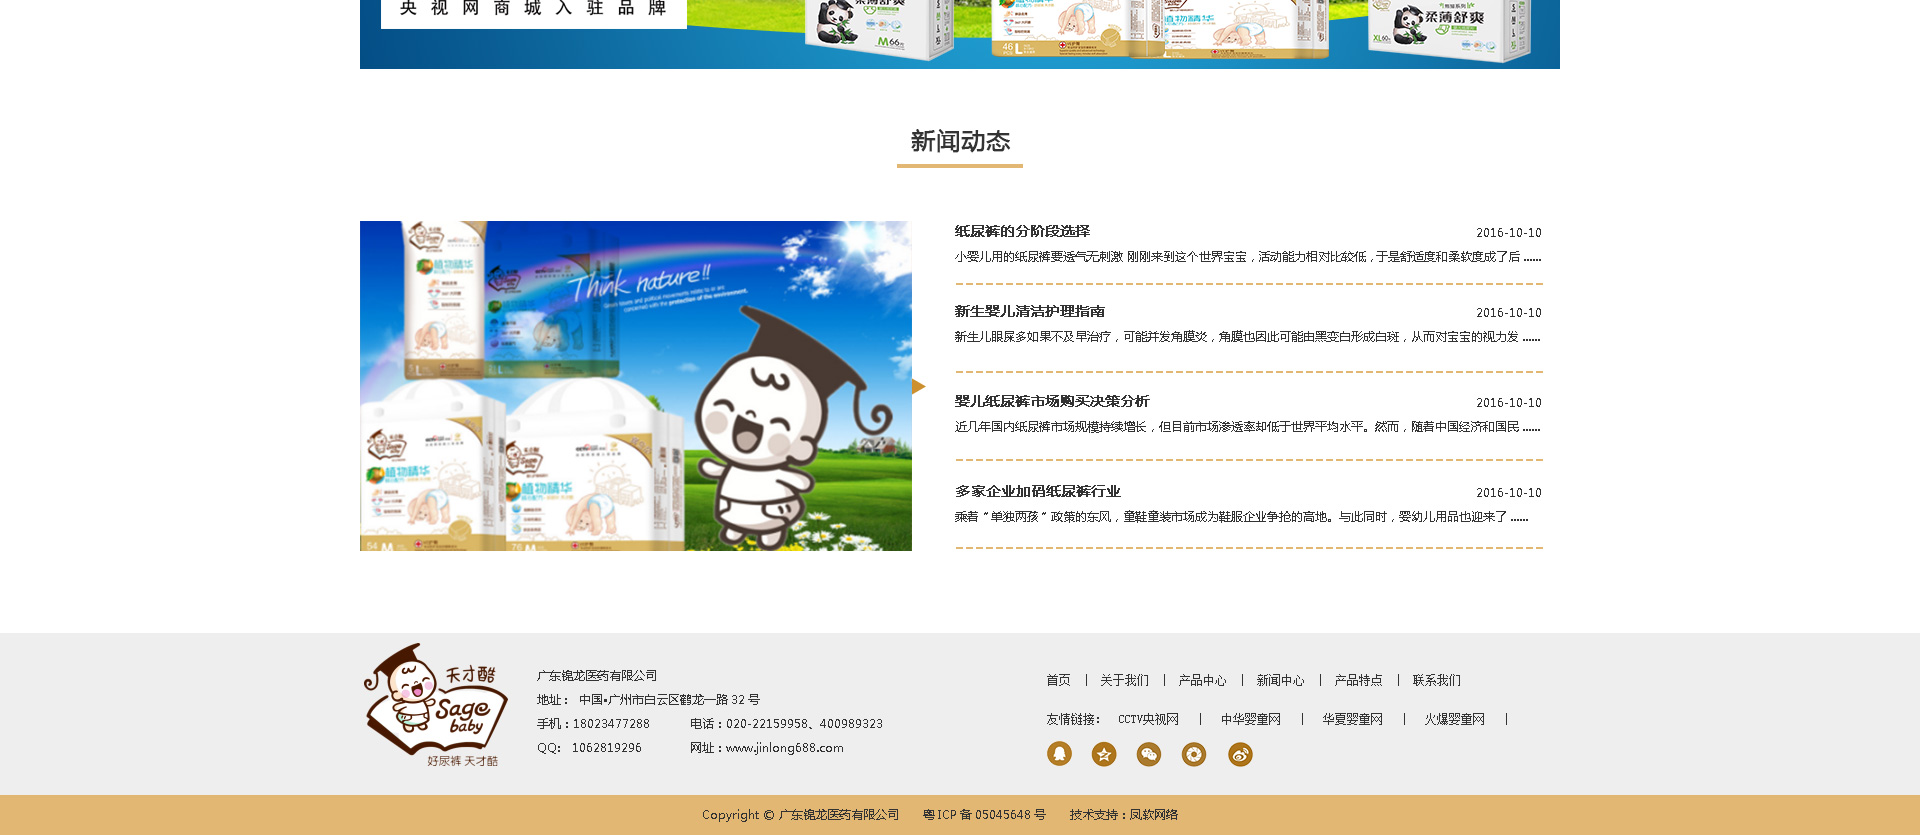Select 产品中心 in footer navigation
This screenshot has height=835, width=1920.
tap(1202, 680)
